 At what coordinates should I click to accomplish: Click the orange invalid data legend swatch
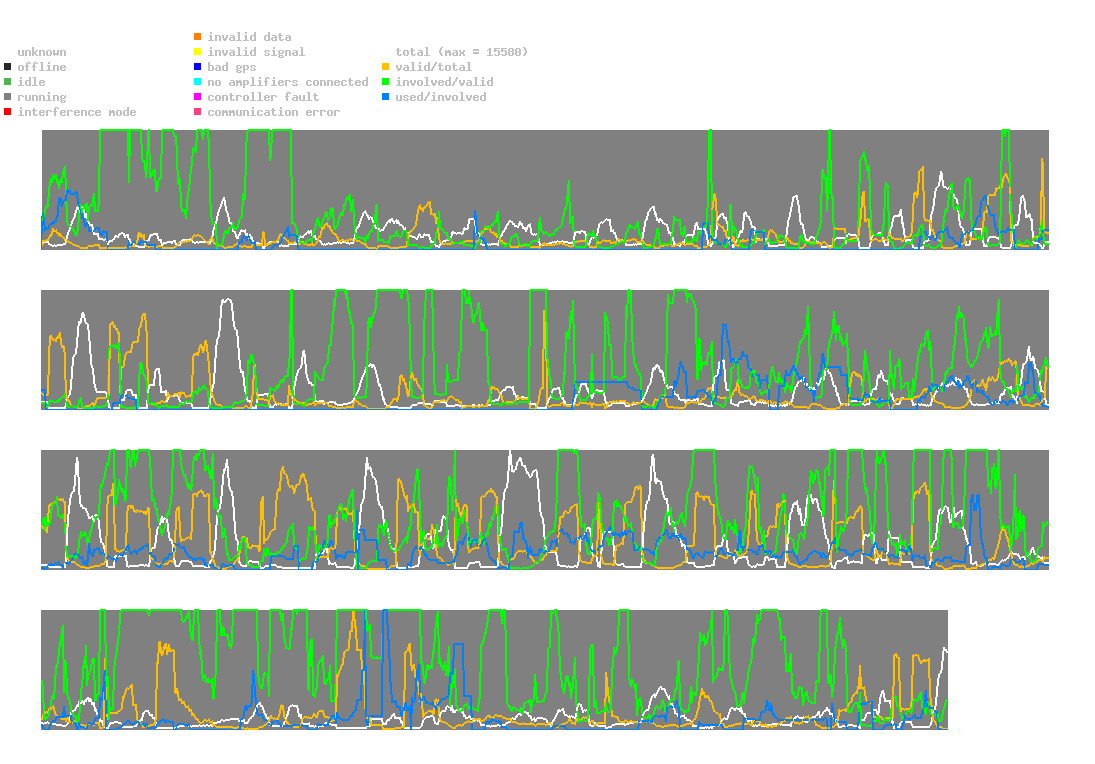point(198,37)
